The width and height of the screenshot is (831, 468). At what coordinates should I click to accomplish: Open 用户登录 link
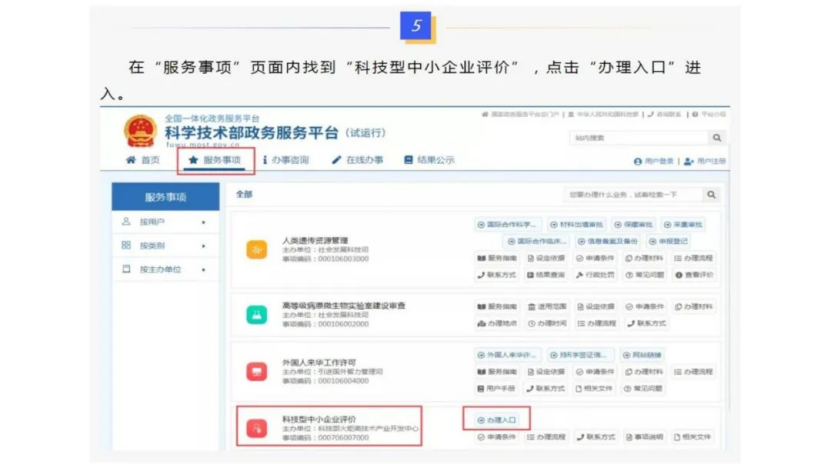pos(653,161)
